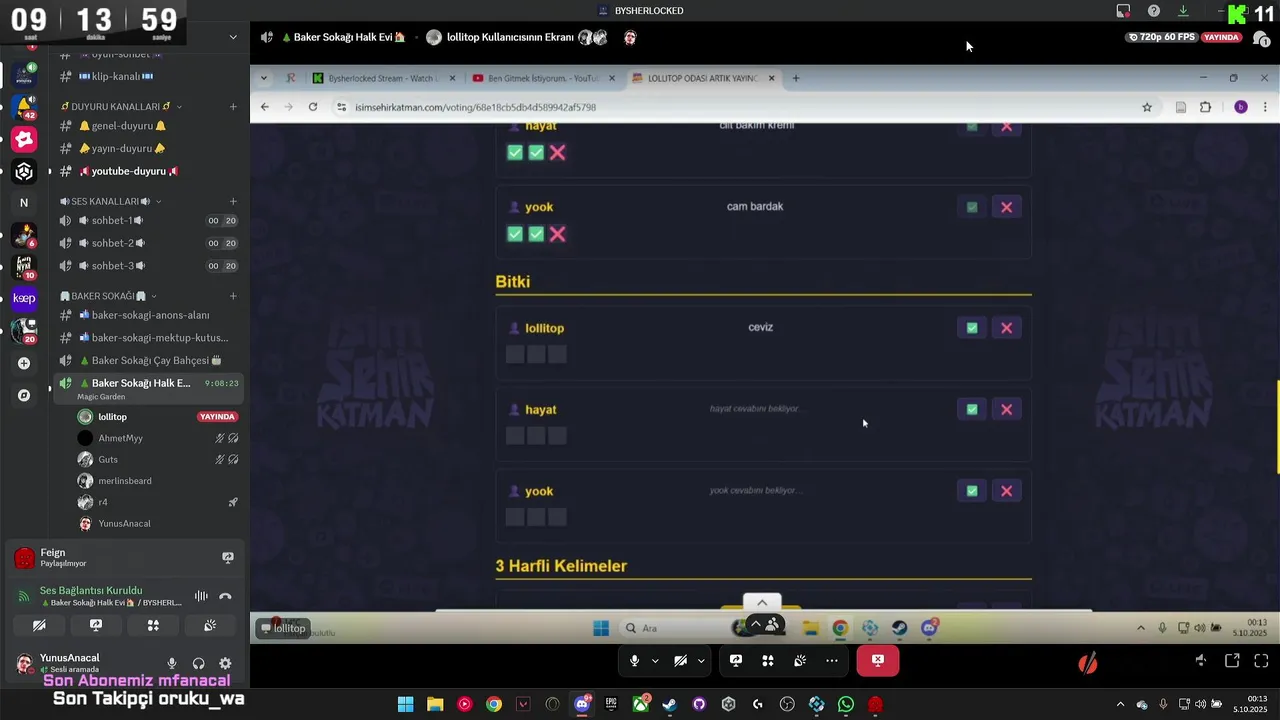Share your screen from the voice panel
The width and height of the screenshot is (1280, 720).
(x=96, y=625)
